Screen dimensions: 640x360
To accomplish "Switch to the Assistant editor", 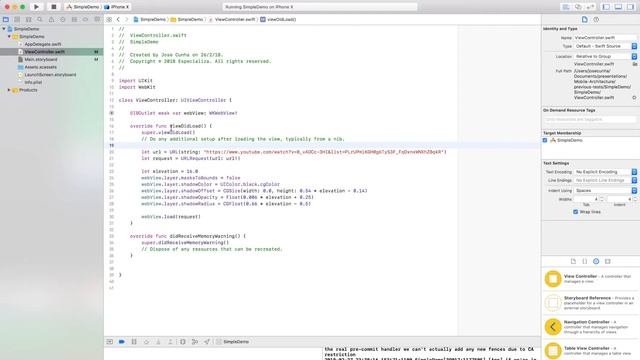I will click(578, 7).
